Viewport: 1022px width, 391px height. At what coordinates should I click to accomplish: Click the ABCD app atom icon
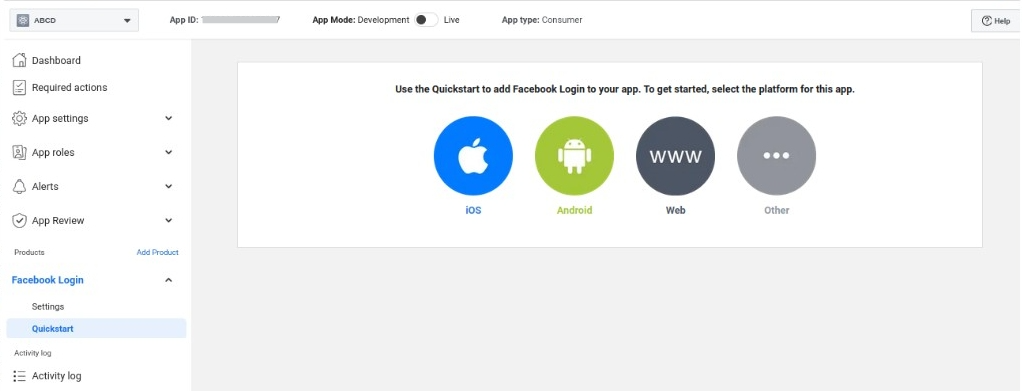(23, 20)
